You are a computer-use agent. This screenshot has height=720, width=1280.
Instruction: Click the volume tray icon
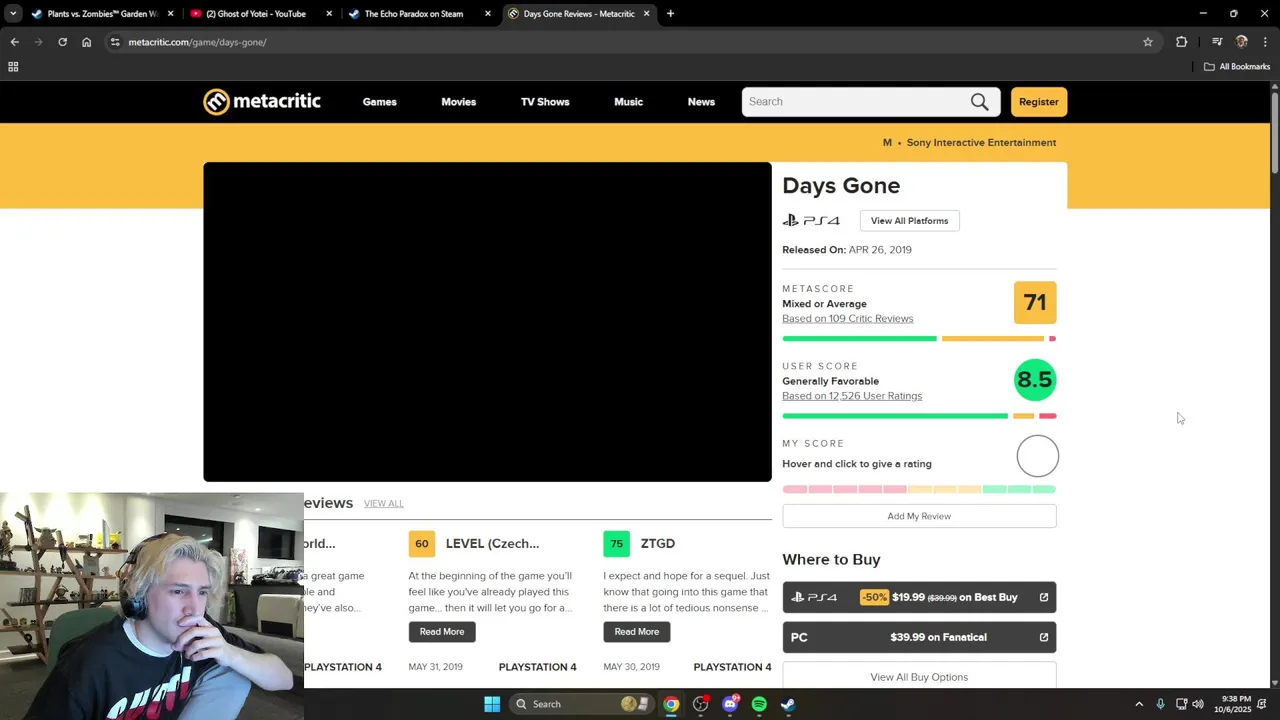coord(1198,704)
